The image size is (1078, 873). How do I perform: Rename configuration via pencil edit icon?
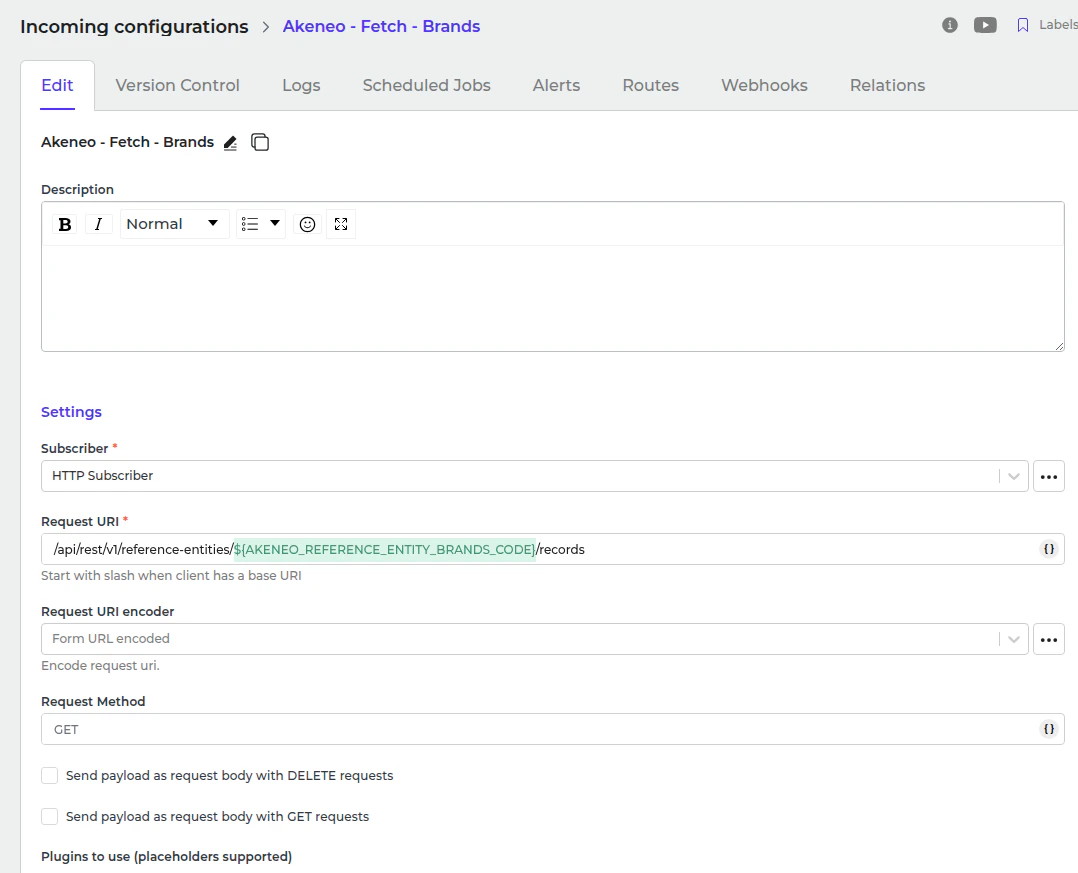pyautogui.click(x=230, y=143)
